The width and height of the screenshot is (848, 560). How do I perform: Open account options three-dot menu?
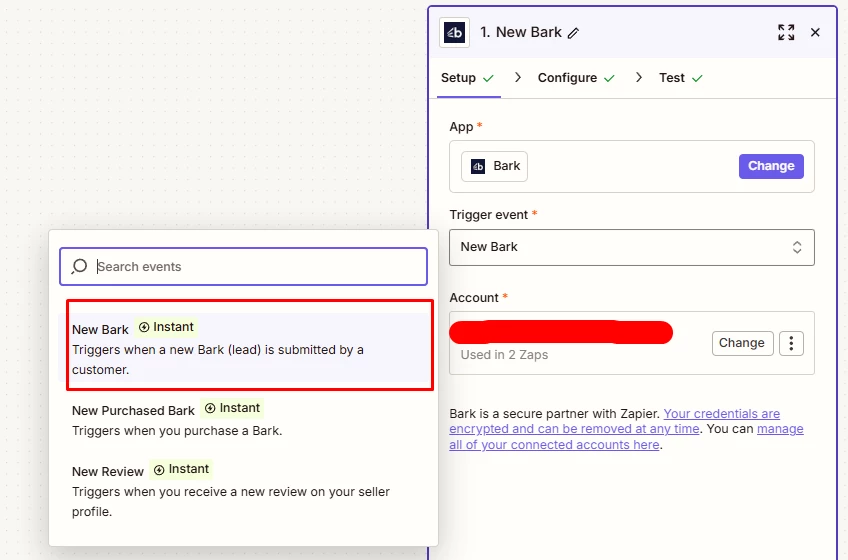pos(791,343)
